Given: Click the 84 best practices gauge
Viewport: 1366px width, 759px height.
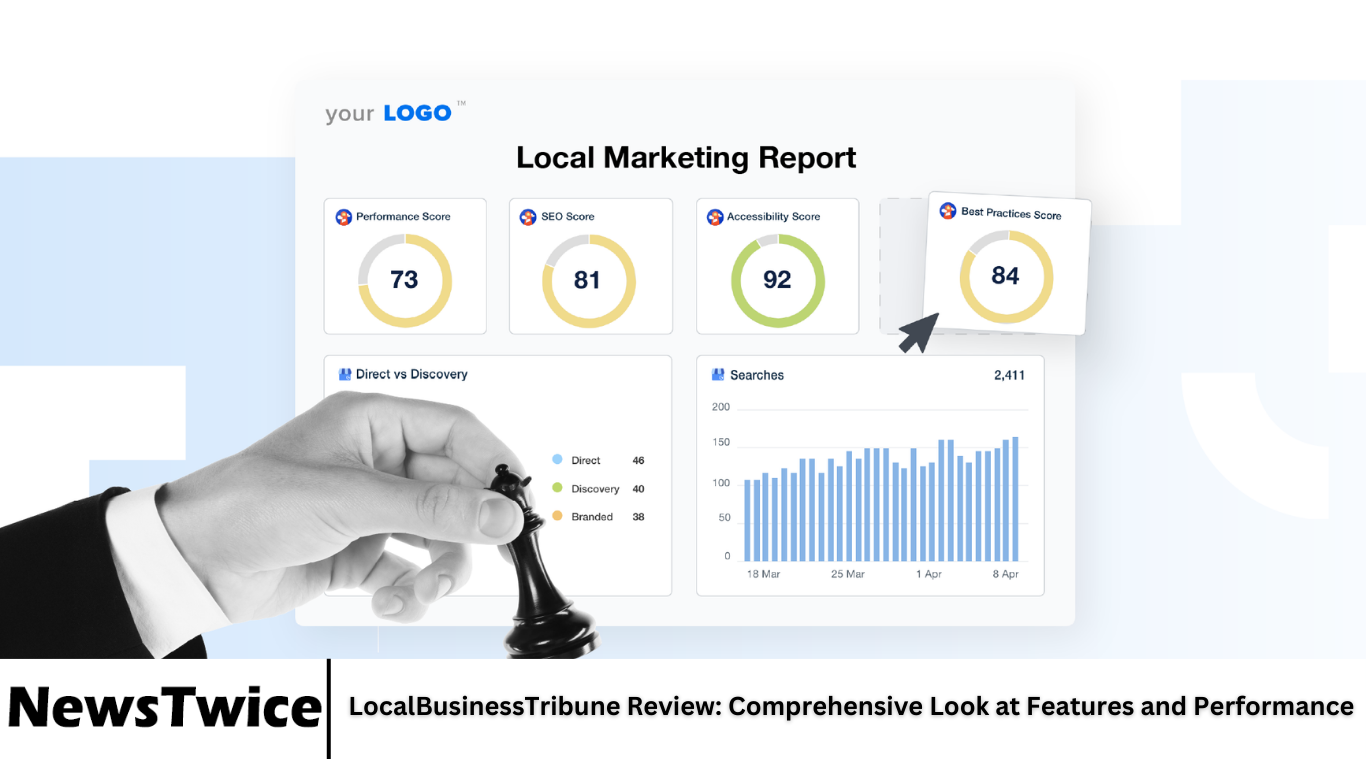Looking at the screenshot, I should pos(1005,276).
